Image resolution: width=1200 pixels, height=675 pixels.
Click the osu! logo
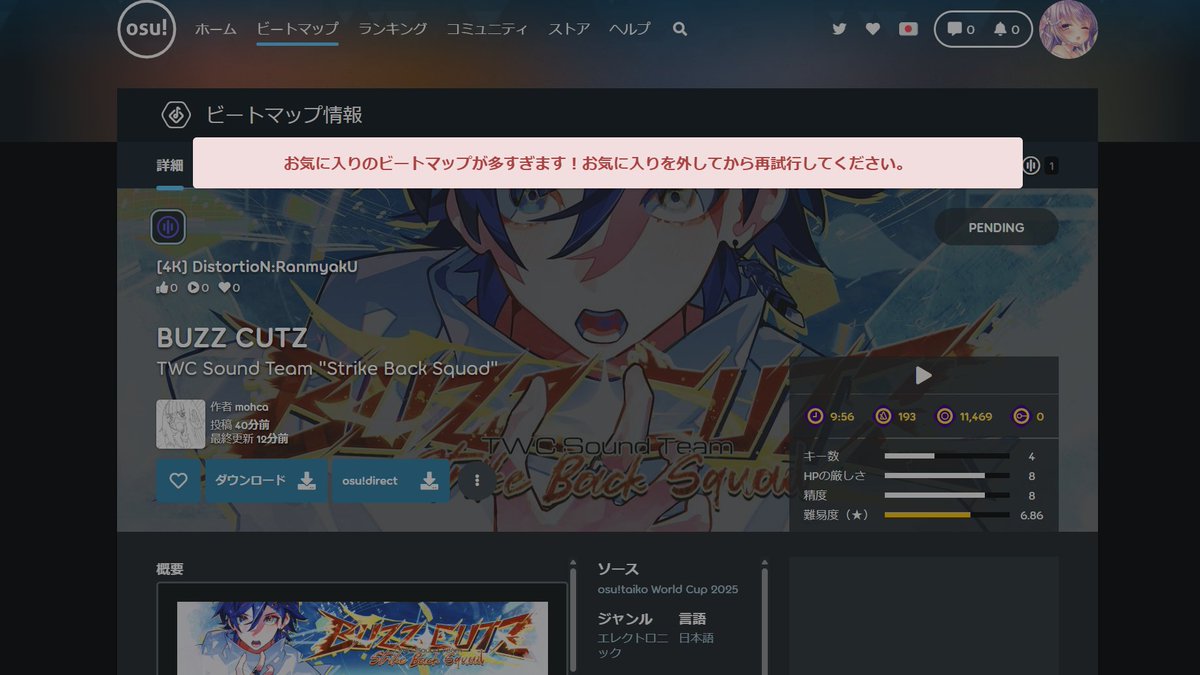coord(147,29)
